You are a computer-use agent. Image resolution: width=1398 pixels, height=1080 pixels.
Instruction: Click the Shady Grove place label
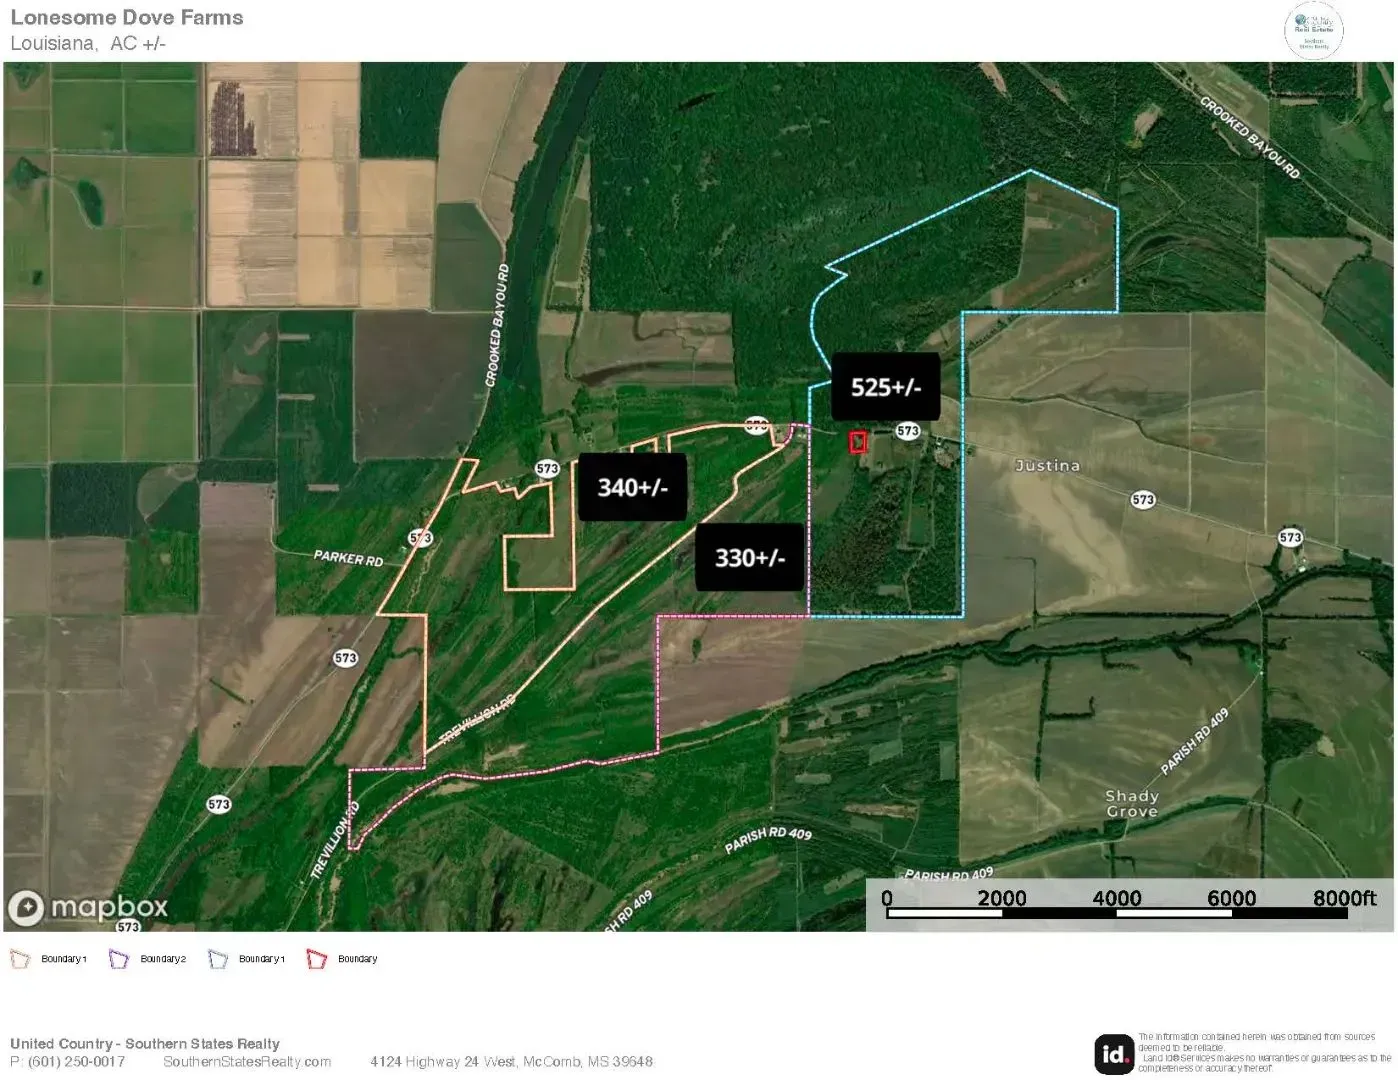click(1132, 804)
